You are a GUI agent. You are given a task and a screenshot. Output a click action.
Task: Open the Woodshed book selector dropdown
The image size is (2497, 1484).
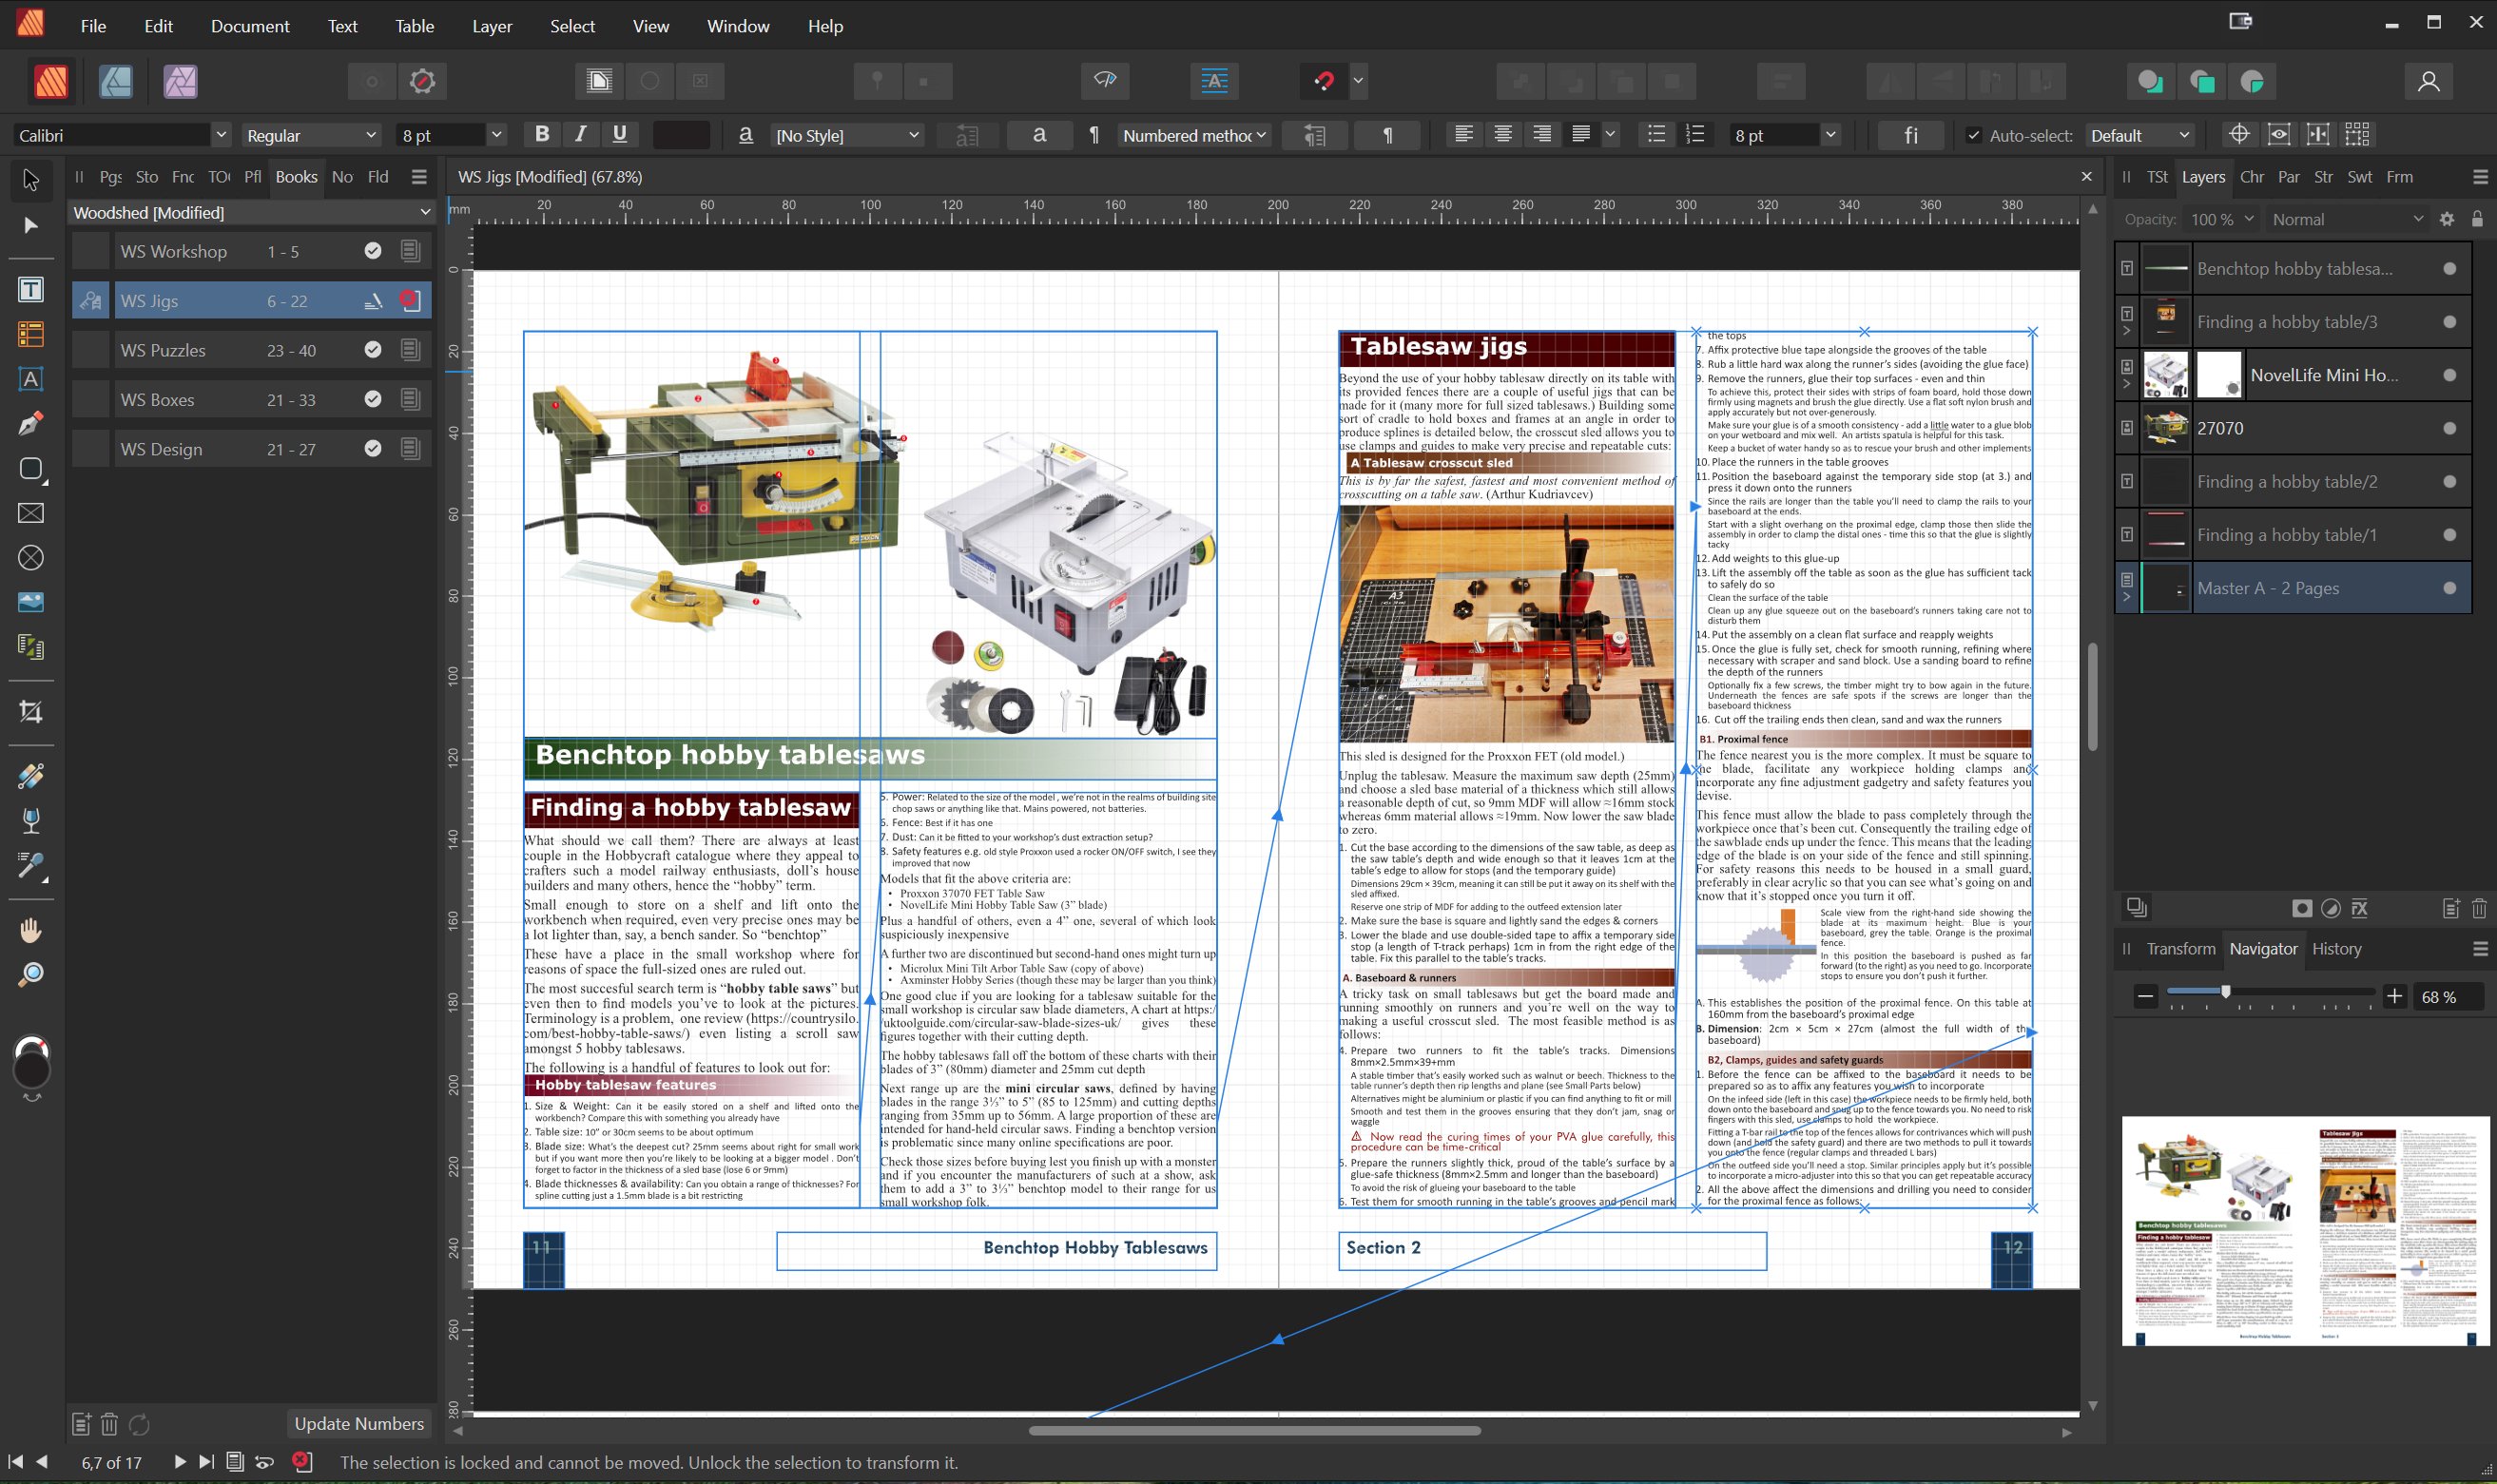point(251,212)
